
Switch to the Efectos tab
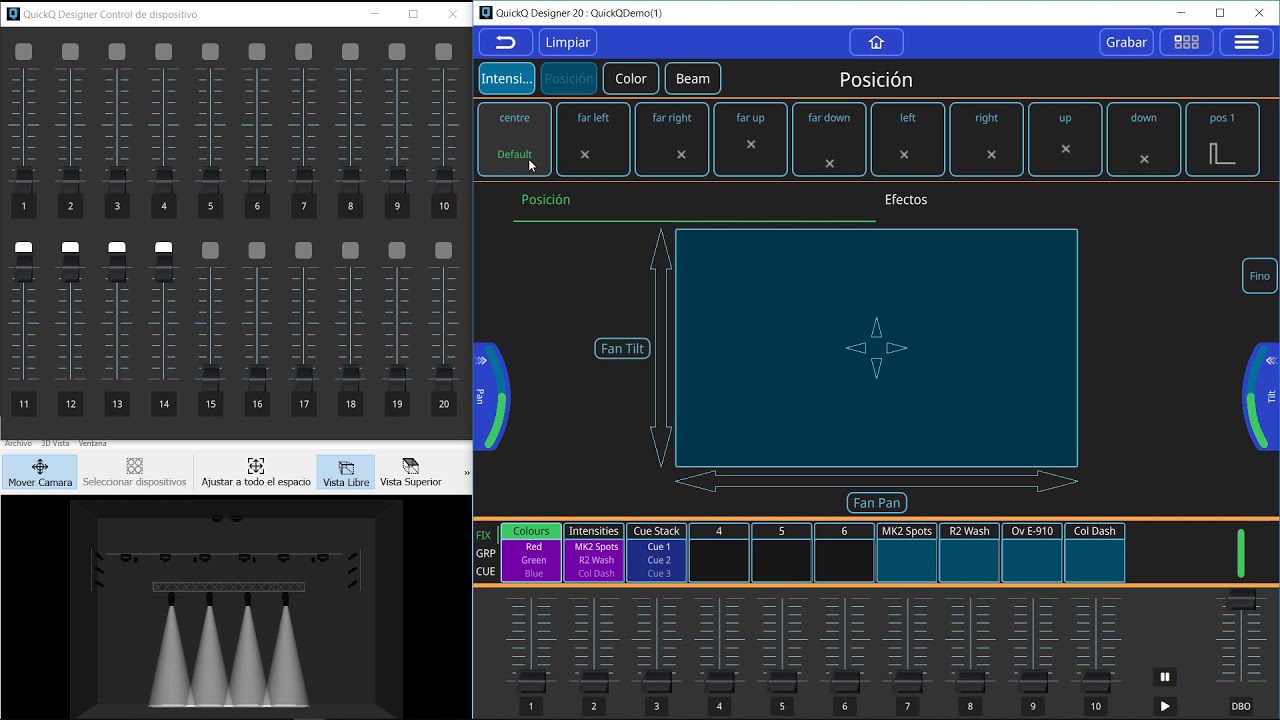coord(905,200)
